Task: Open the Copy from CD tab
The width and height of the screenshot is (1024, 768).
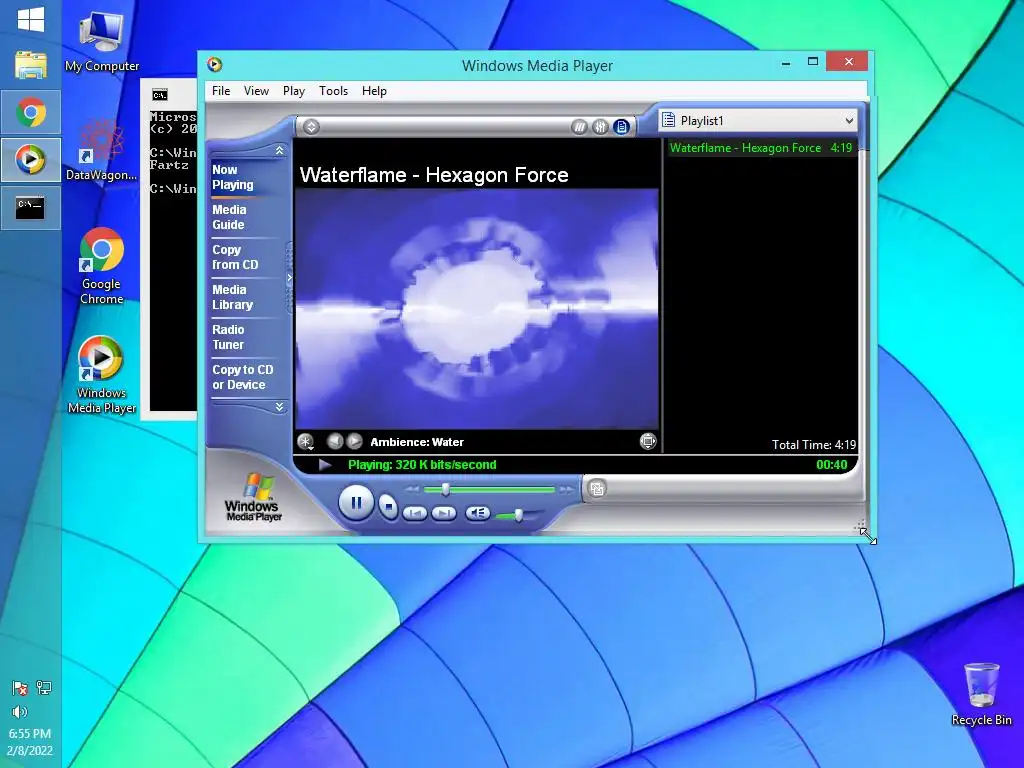Action: (x=235, y=257)
